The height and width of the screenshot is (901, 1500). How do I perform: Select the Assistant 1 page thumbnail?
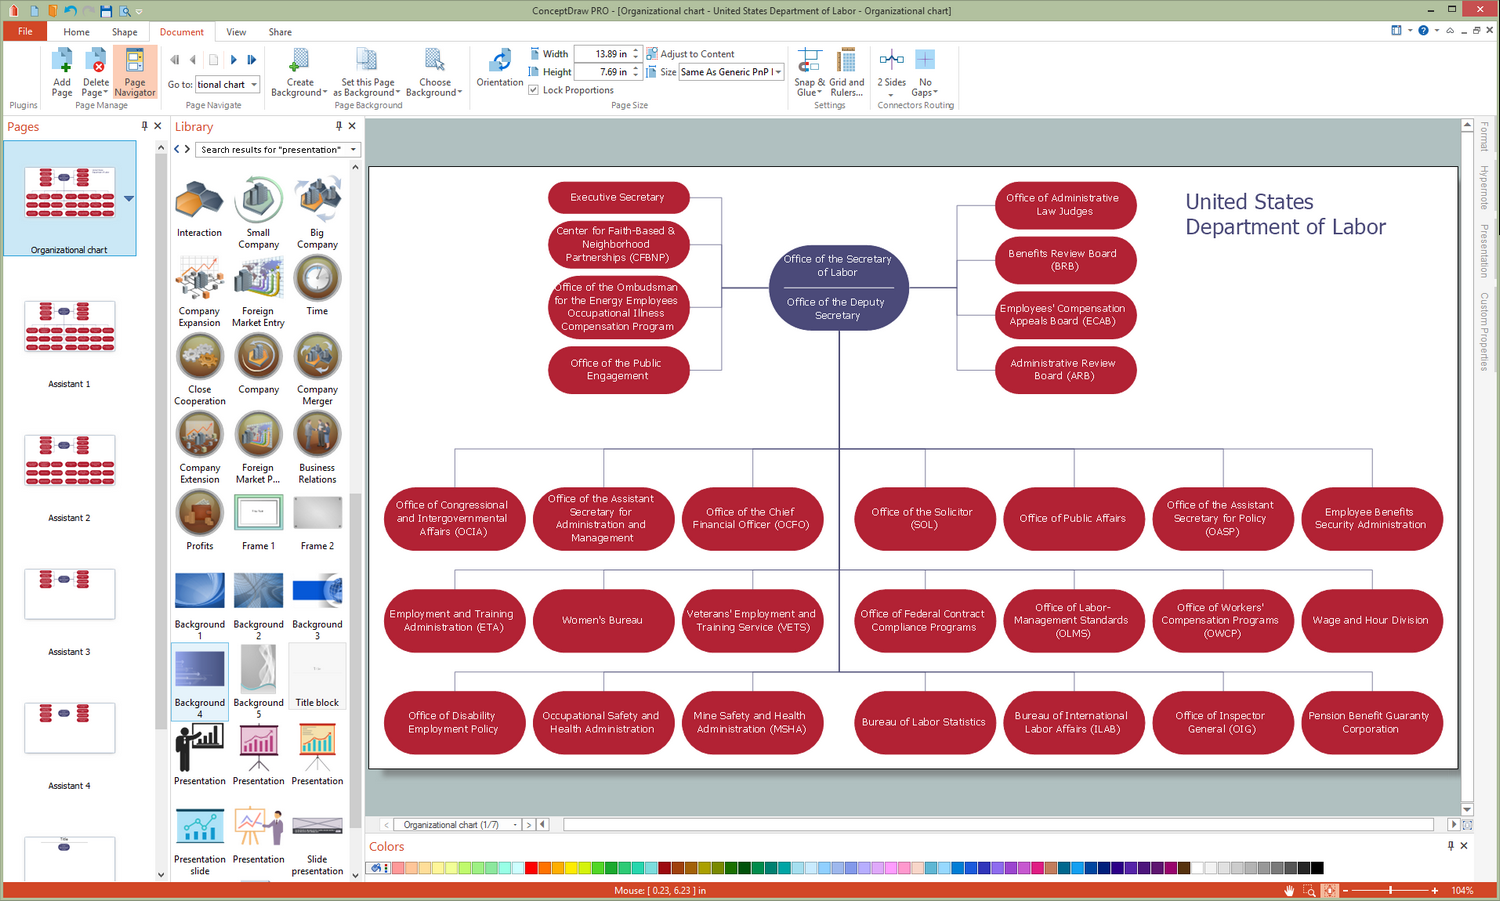pyautogui.click(x=69, y=327)
